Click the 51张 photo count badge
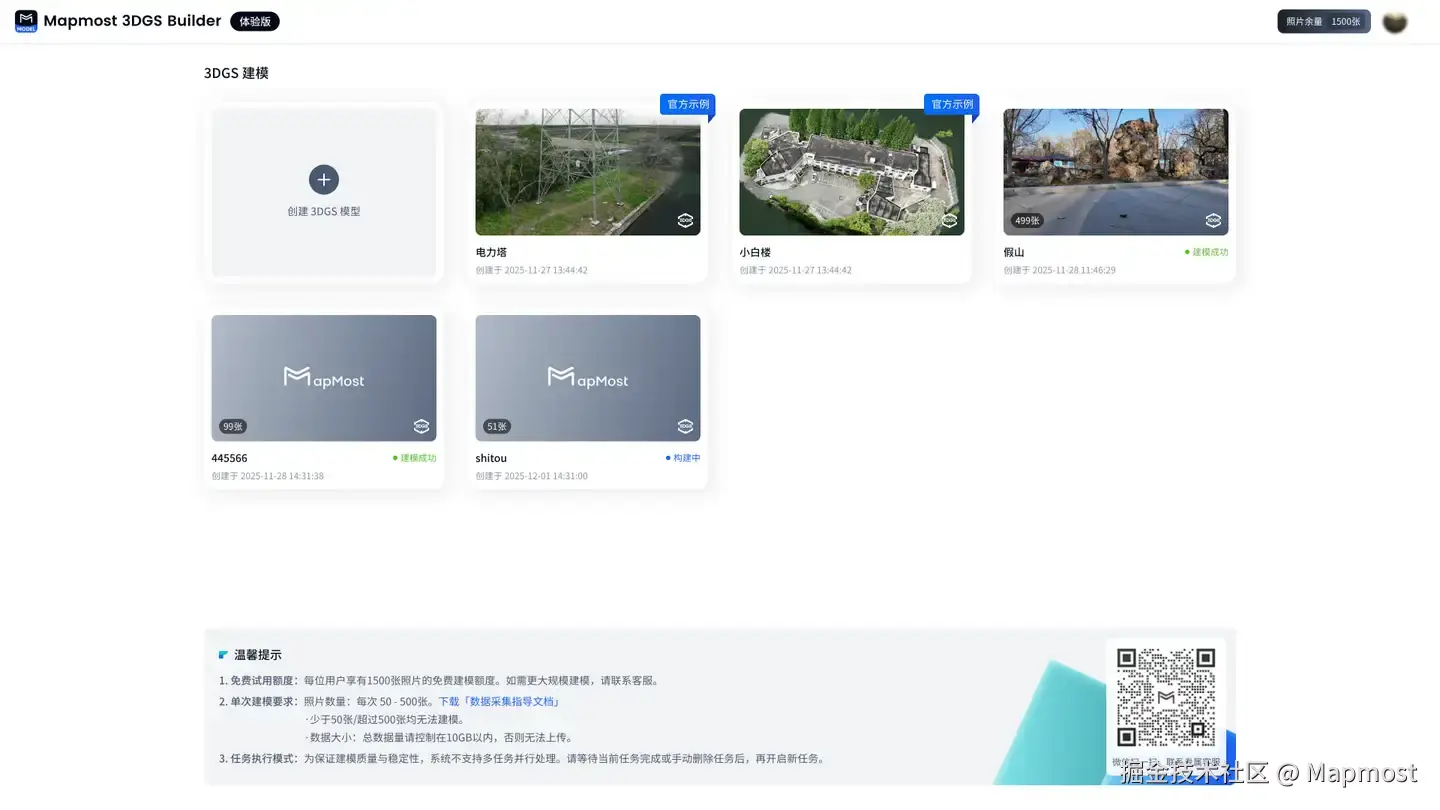This screenshot has height=810, width=1440. click(x=497, y=426)
